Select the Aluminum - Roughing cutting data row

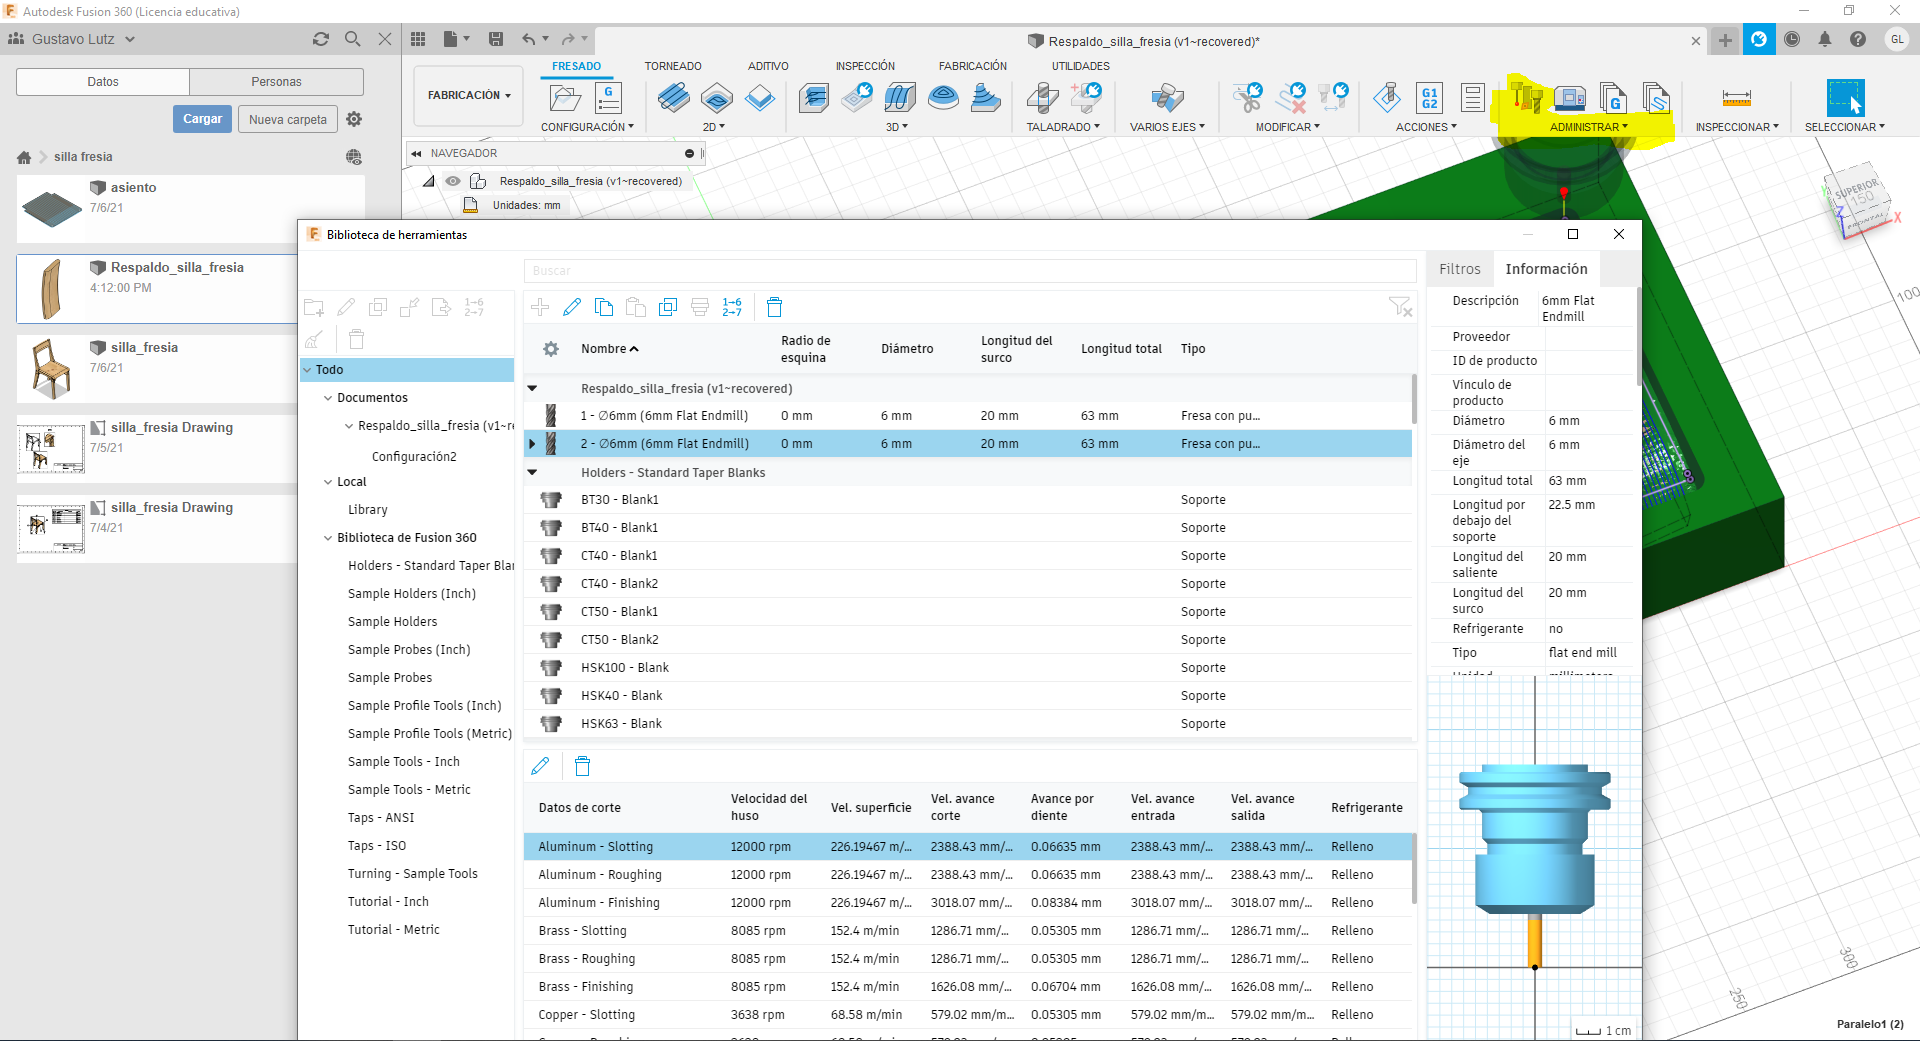pyautogui.click(x=968, y=875)
